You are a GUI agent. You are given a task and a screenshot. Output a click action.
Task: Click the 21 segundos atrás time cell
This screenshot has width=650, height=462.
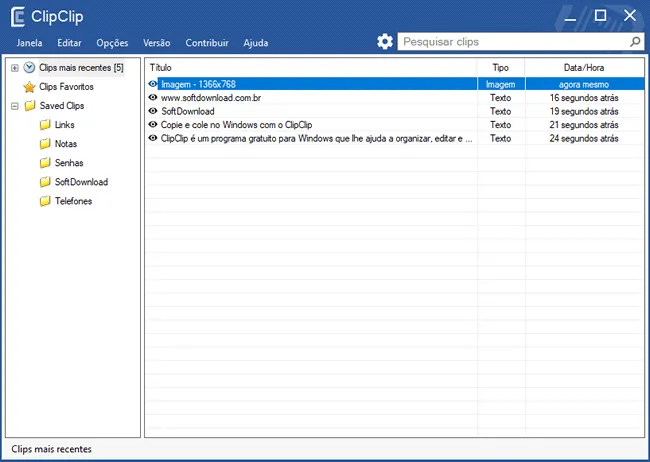pyautogui.click(x=584, y=124)
